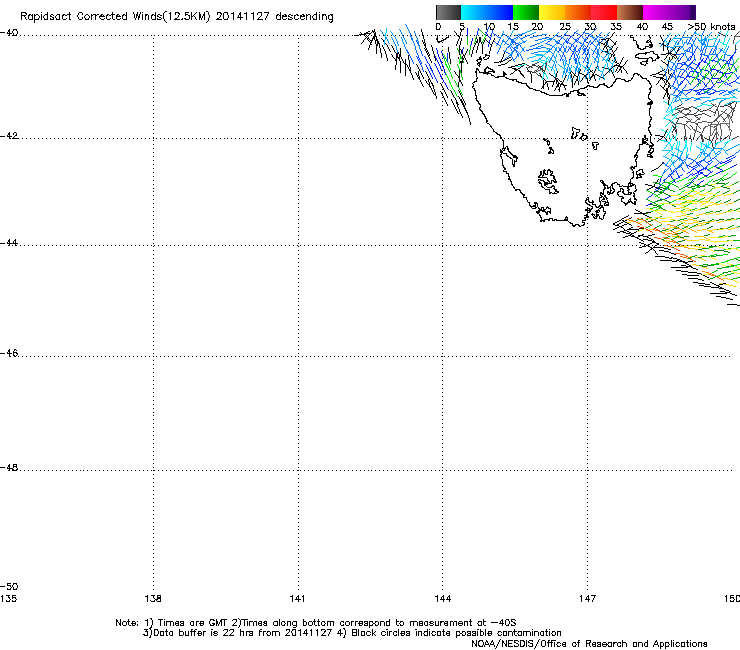Click the '25' label under the color legend

[x=565, y=27]
